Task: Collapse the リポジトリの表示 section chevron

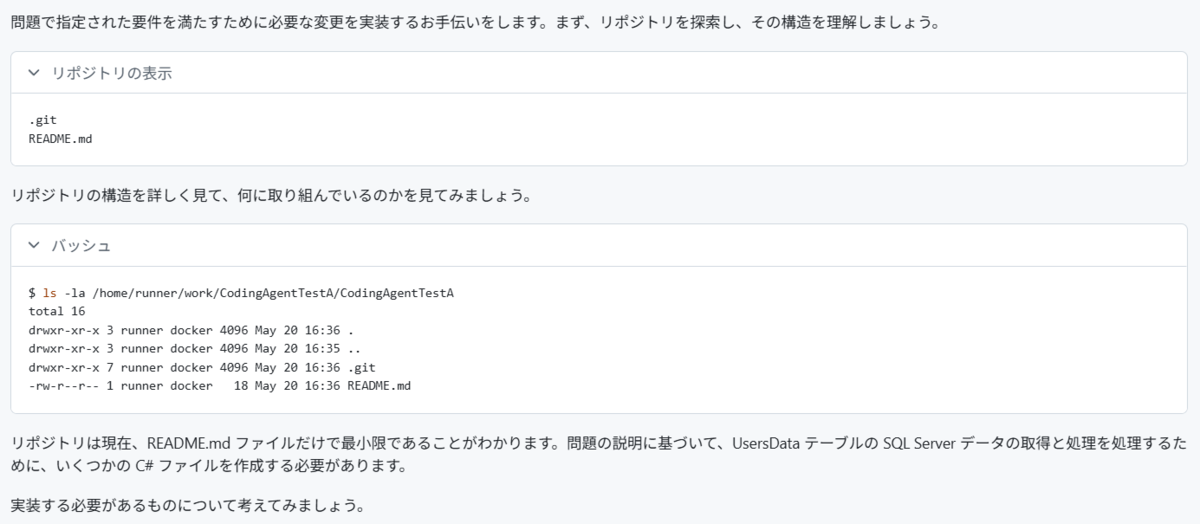Action: (34, 73)
